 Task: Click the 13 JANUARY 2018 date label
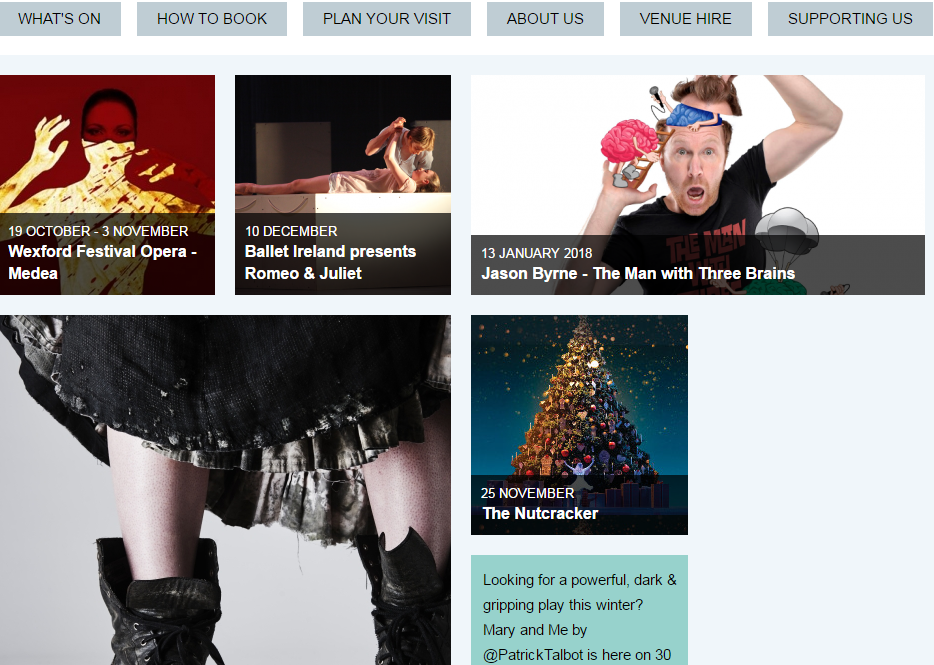coord(537,253)
